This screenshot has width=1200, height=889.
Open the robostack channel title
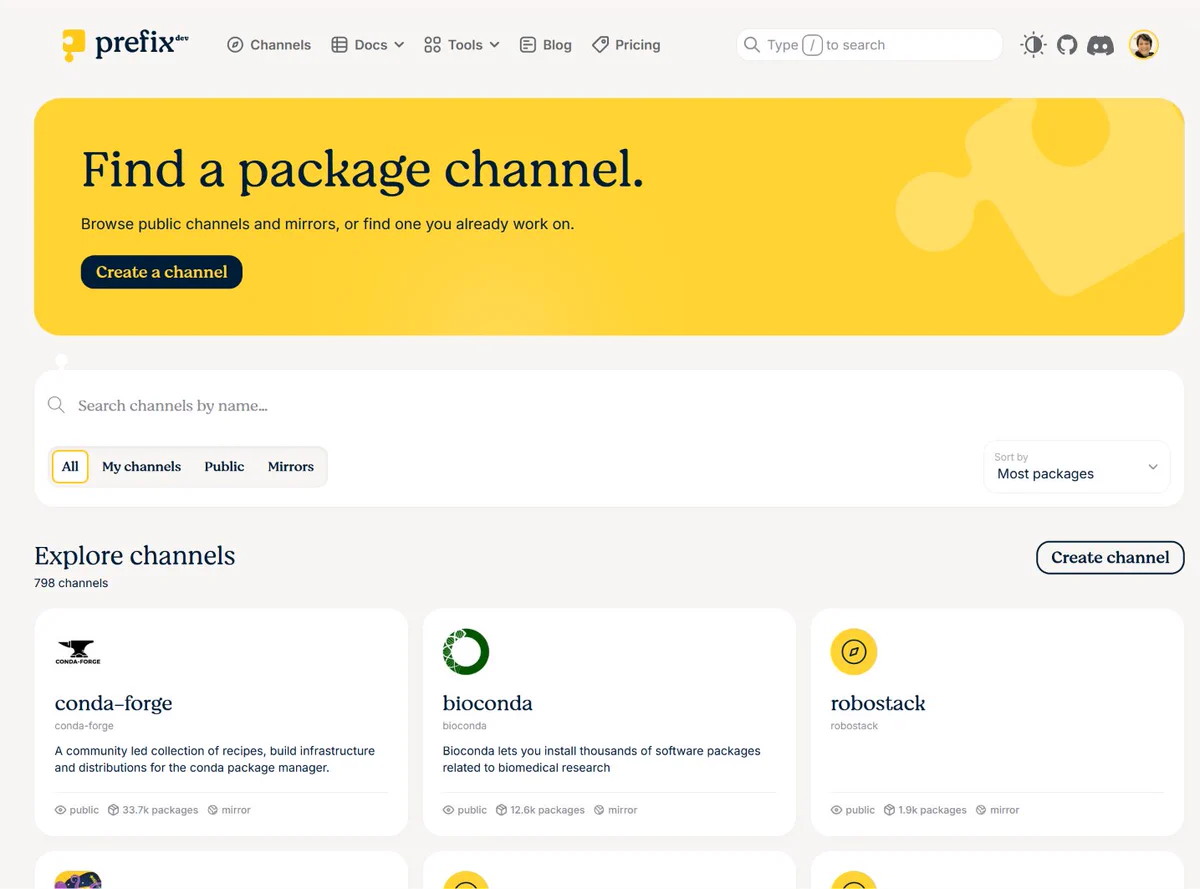point(878,703)
